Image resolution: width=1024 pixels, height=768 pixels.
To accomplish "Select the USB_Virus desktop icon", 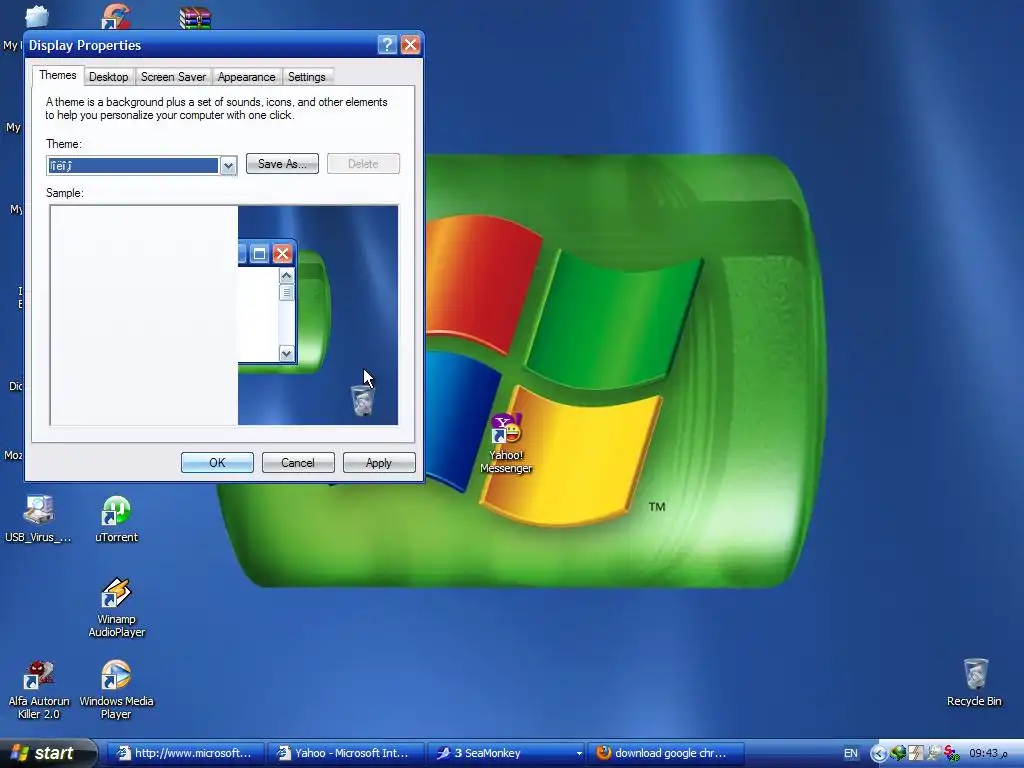I will click(x=39, y=520).
